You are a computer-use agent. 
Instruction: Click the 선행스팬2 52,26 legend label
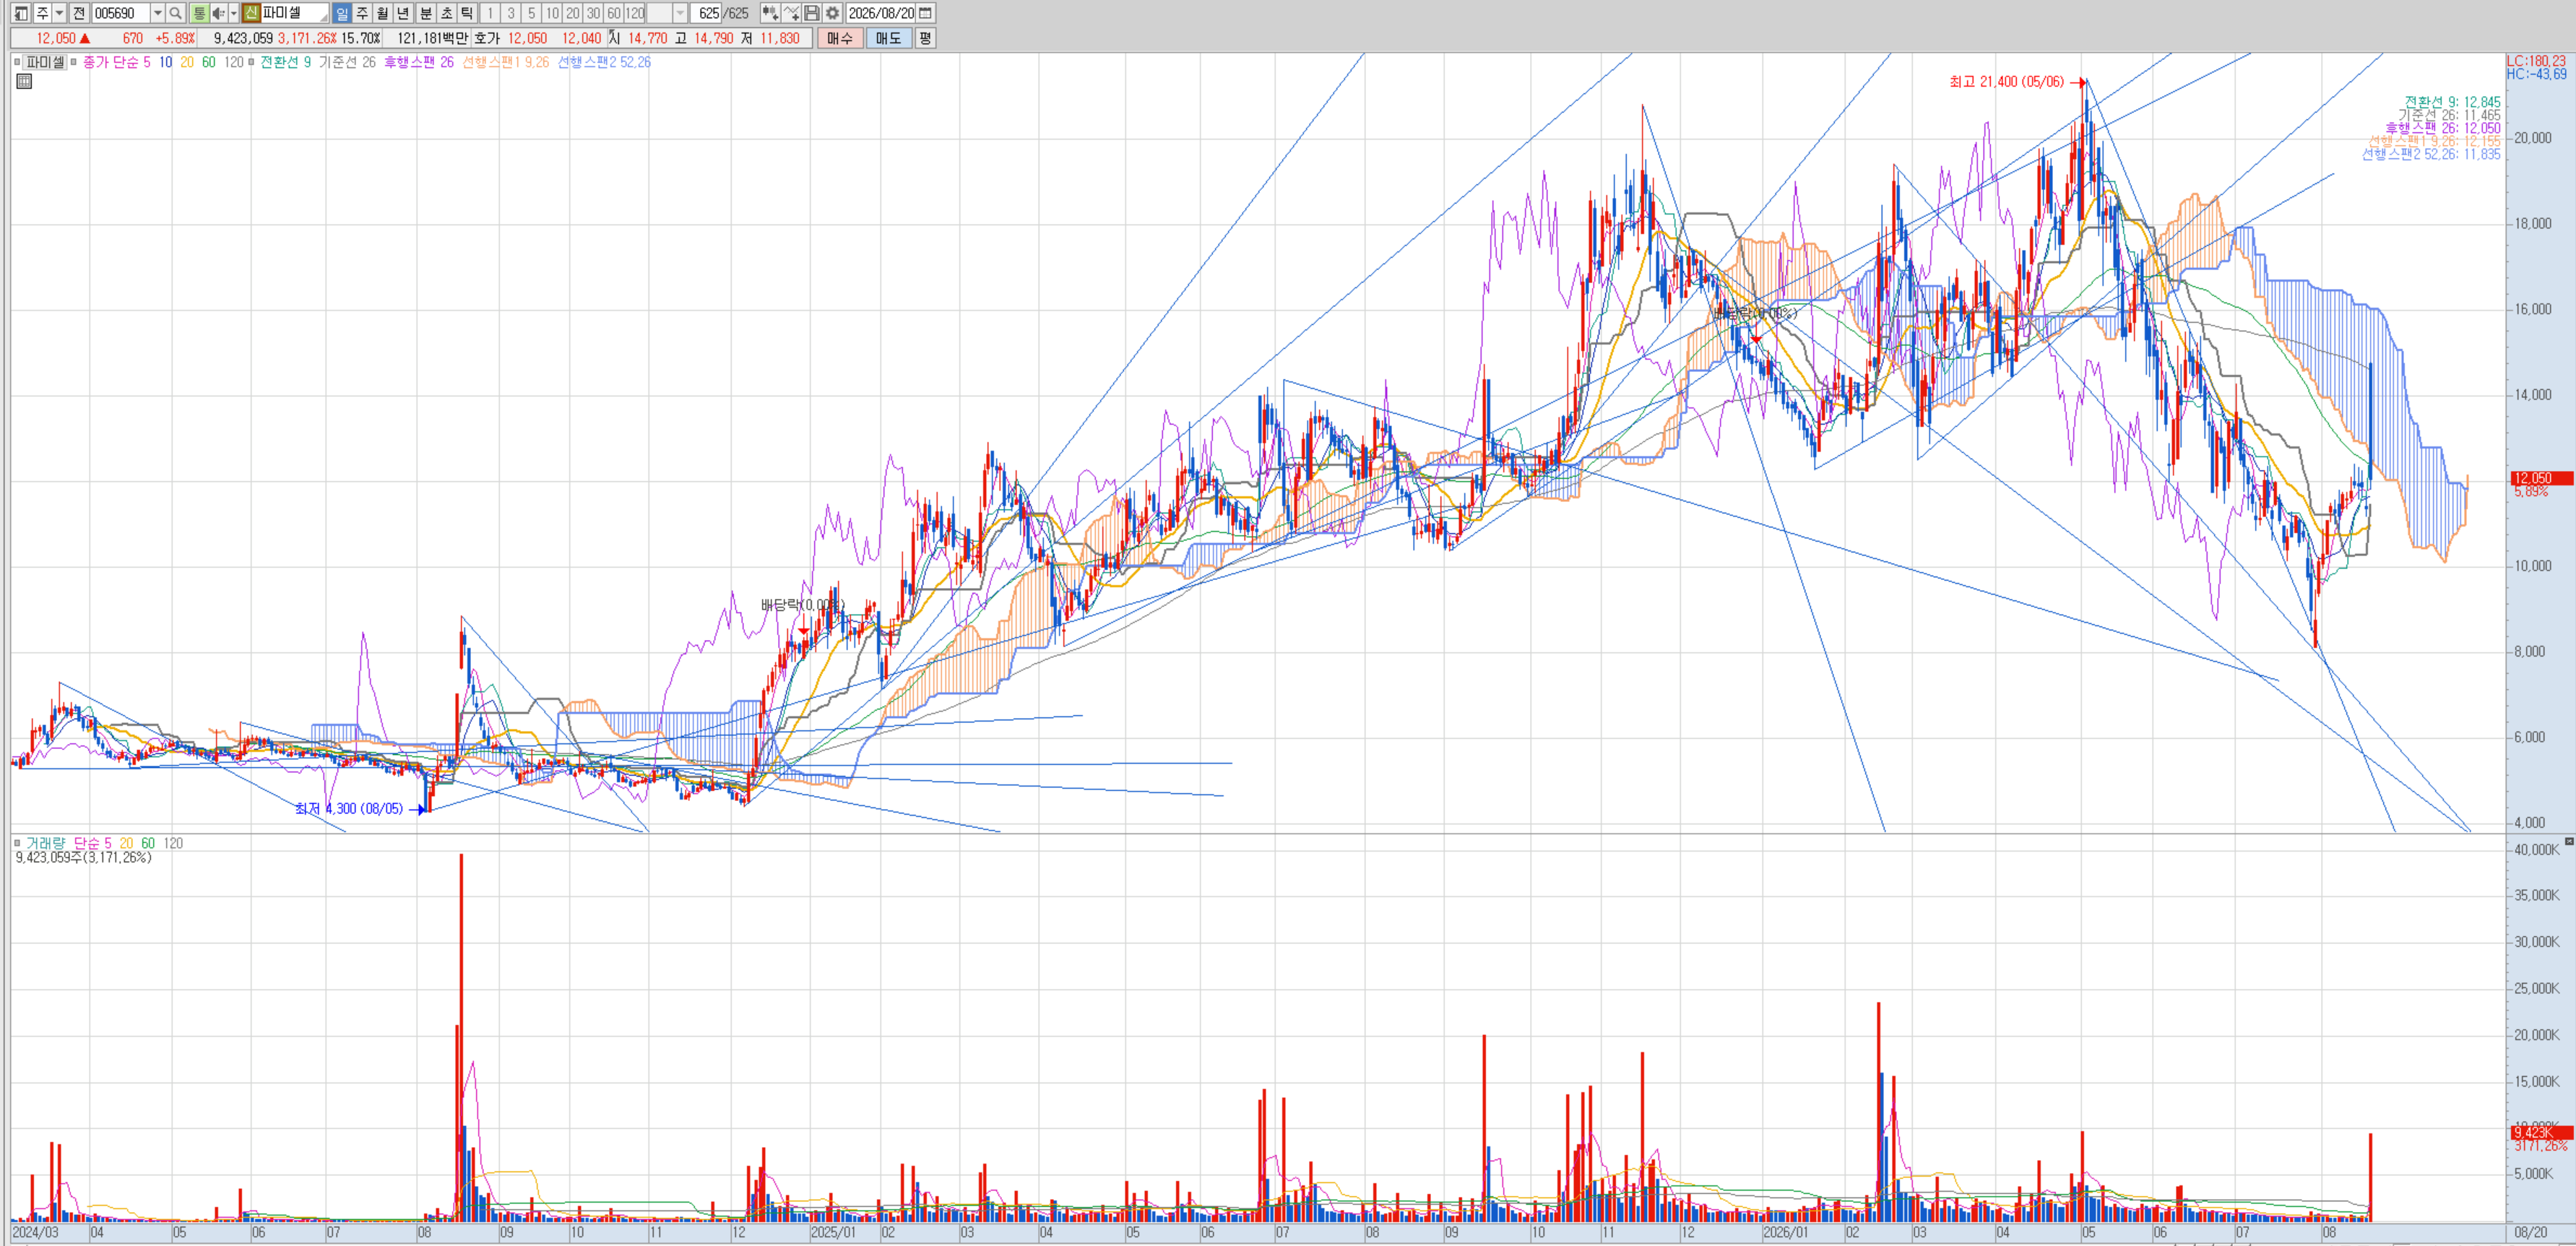(604, 62)
